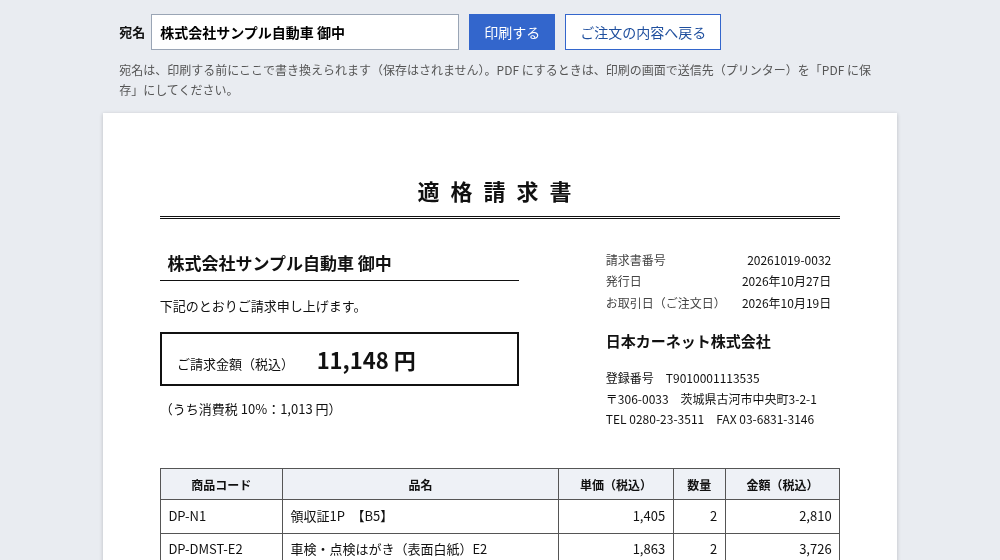Viewport: 1000px width, 560px height.
Task: Click the 請求書番号 label
Action: coord(635,260)
